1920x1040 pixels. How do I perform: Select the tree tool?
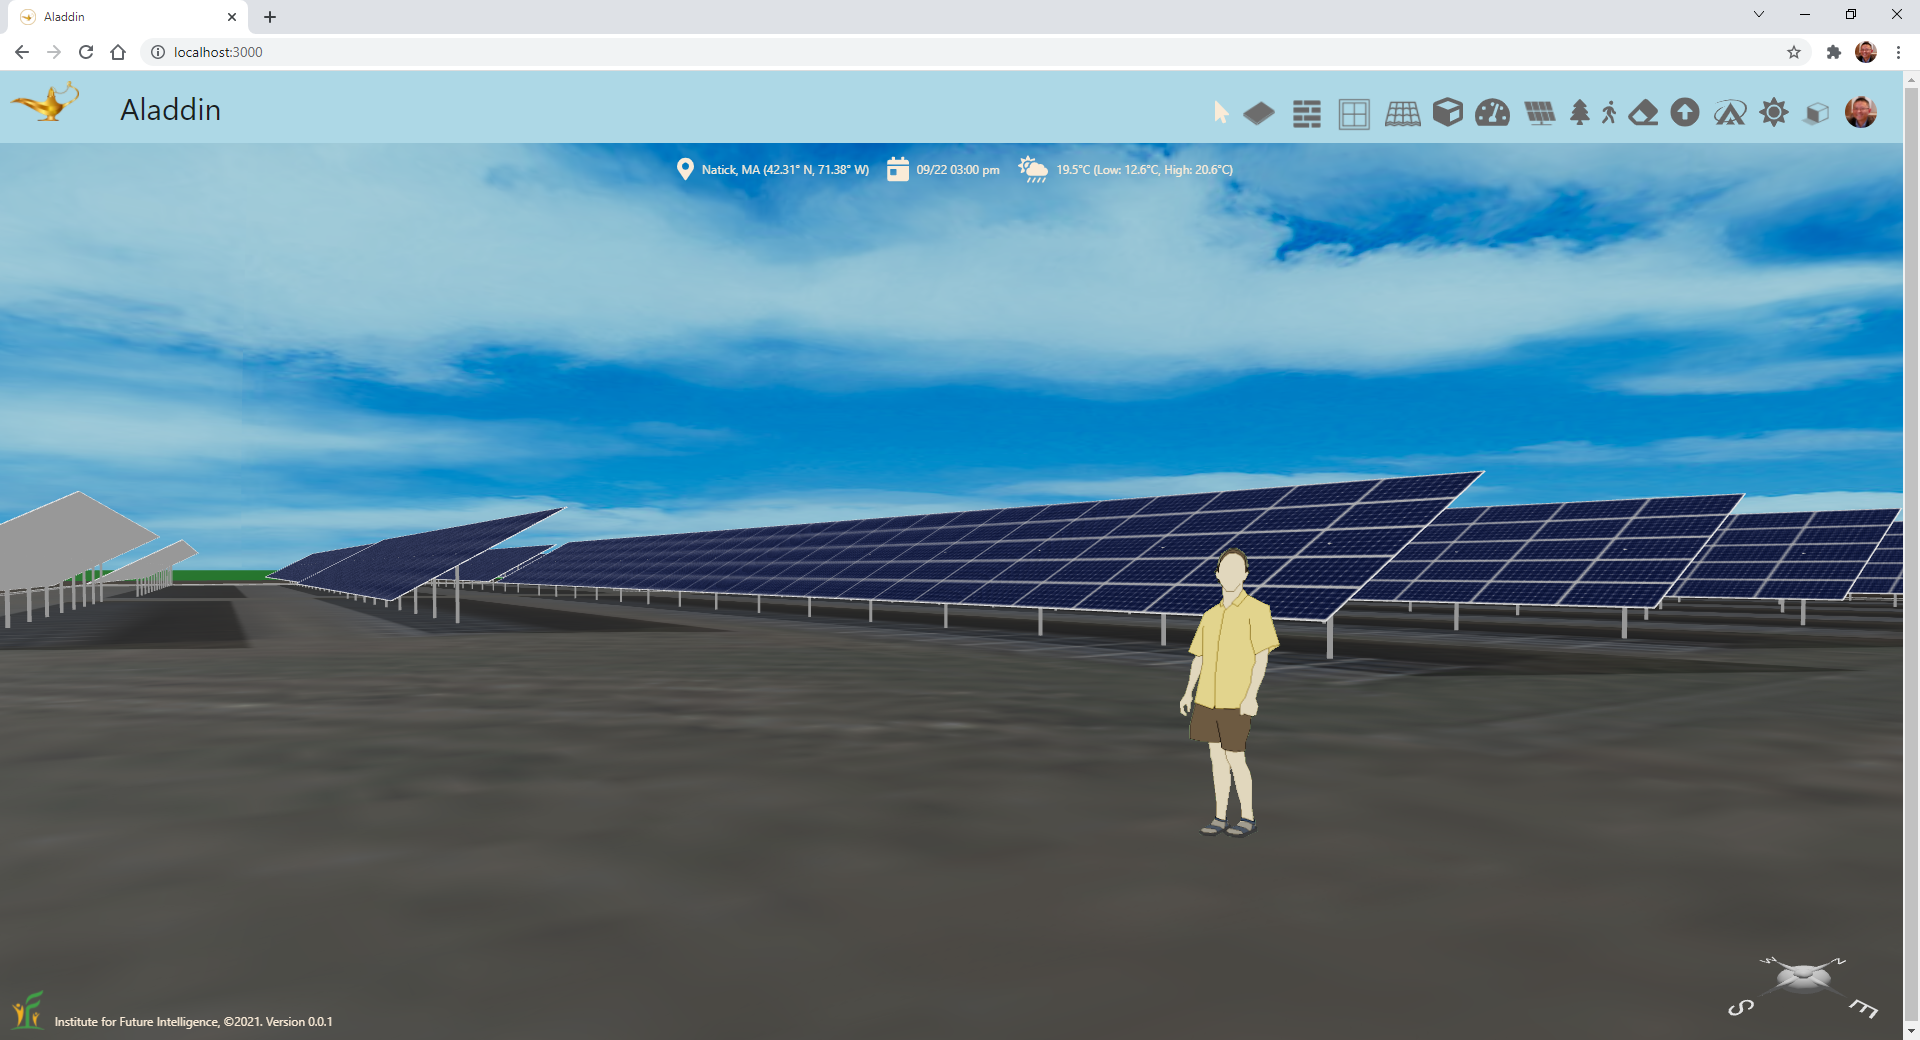pyautogui.click(x=1580, y=113)
